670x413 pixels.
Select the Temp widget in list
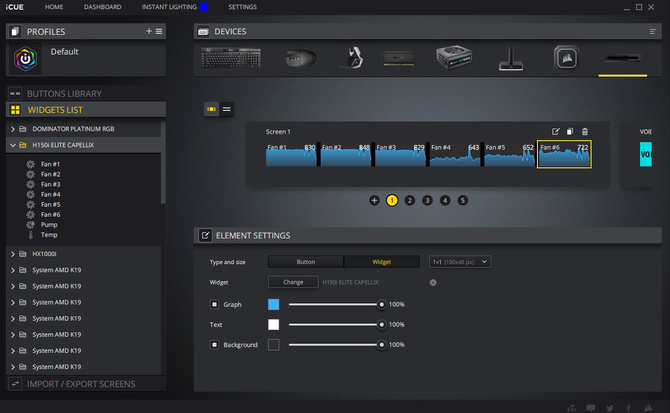[49, 235]
